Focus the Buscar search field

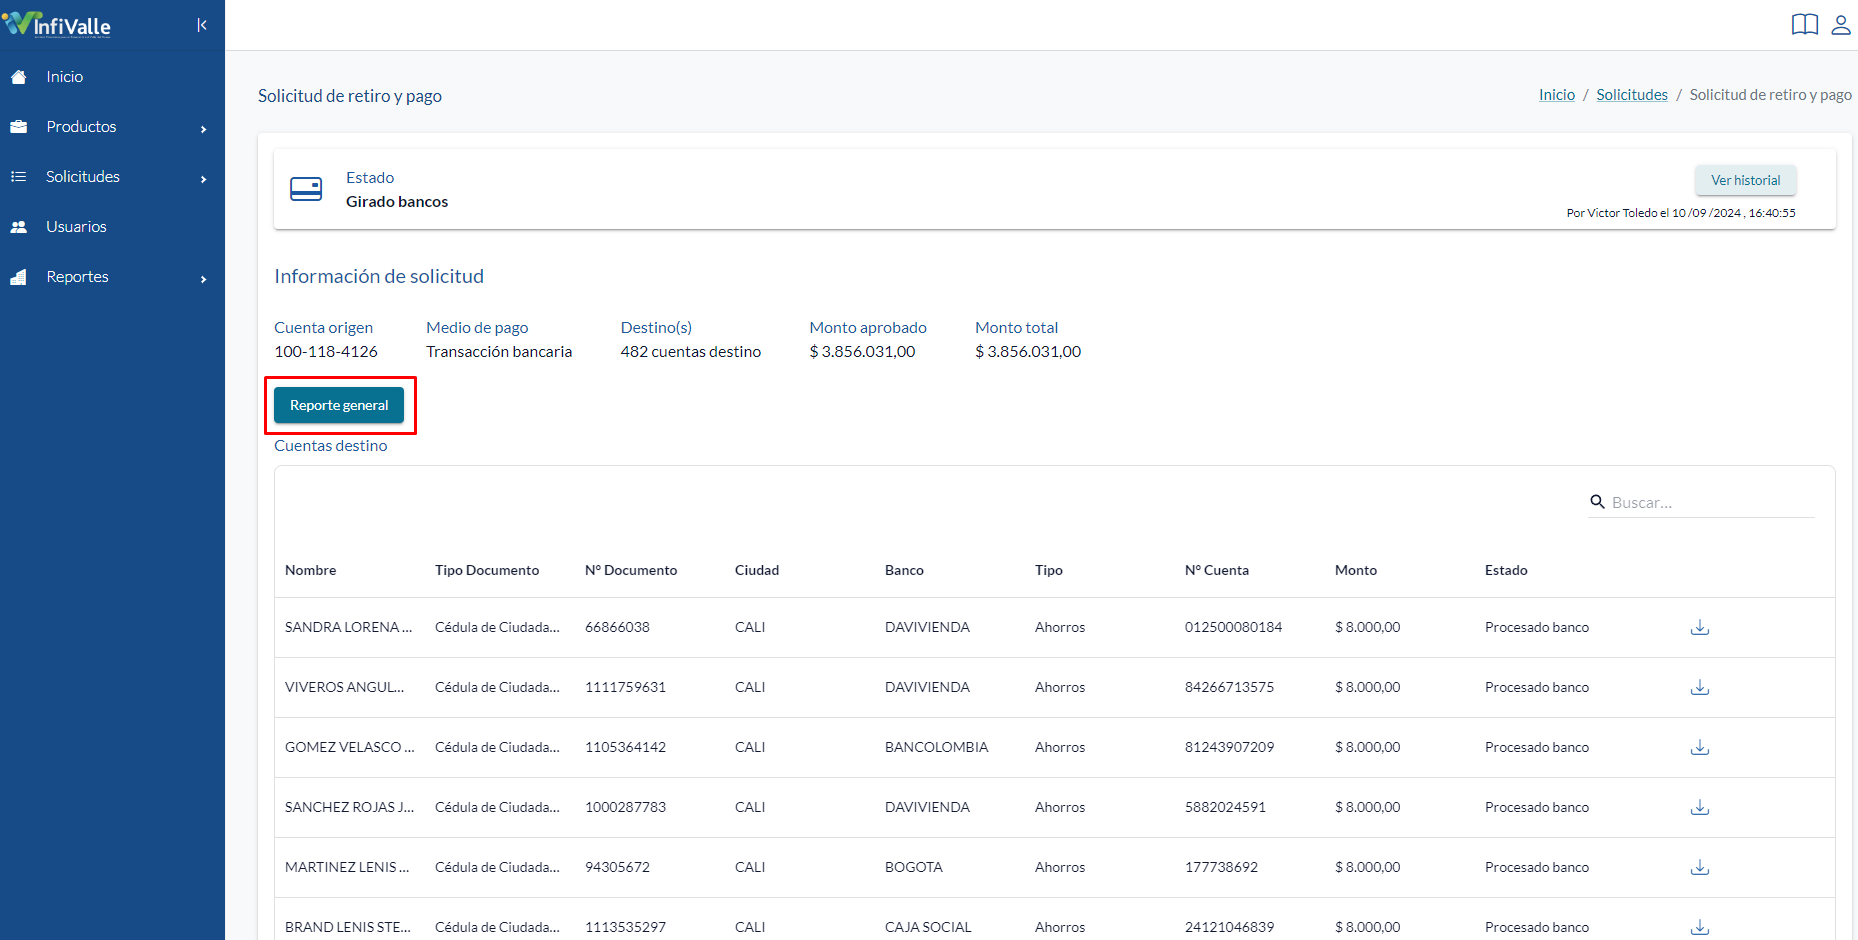[x=1711, y=502]
